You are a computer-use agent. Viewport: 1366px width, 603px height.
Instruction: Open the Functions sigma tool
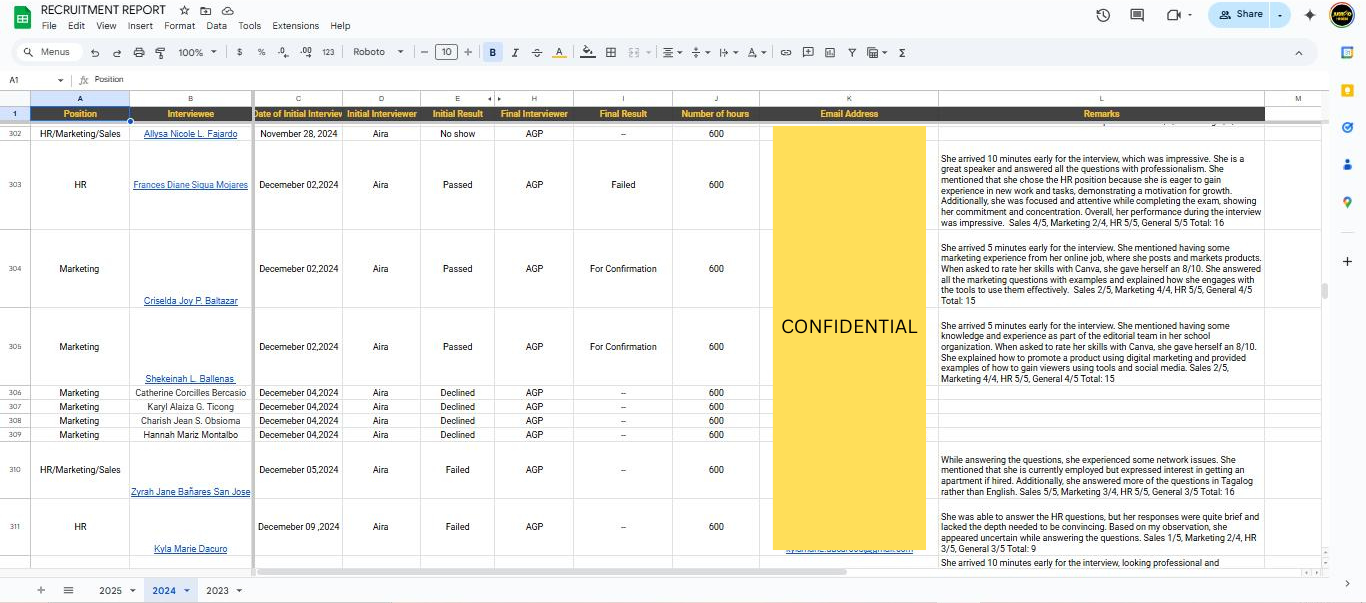[902, 52]
